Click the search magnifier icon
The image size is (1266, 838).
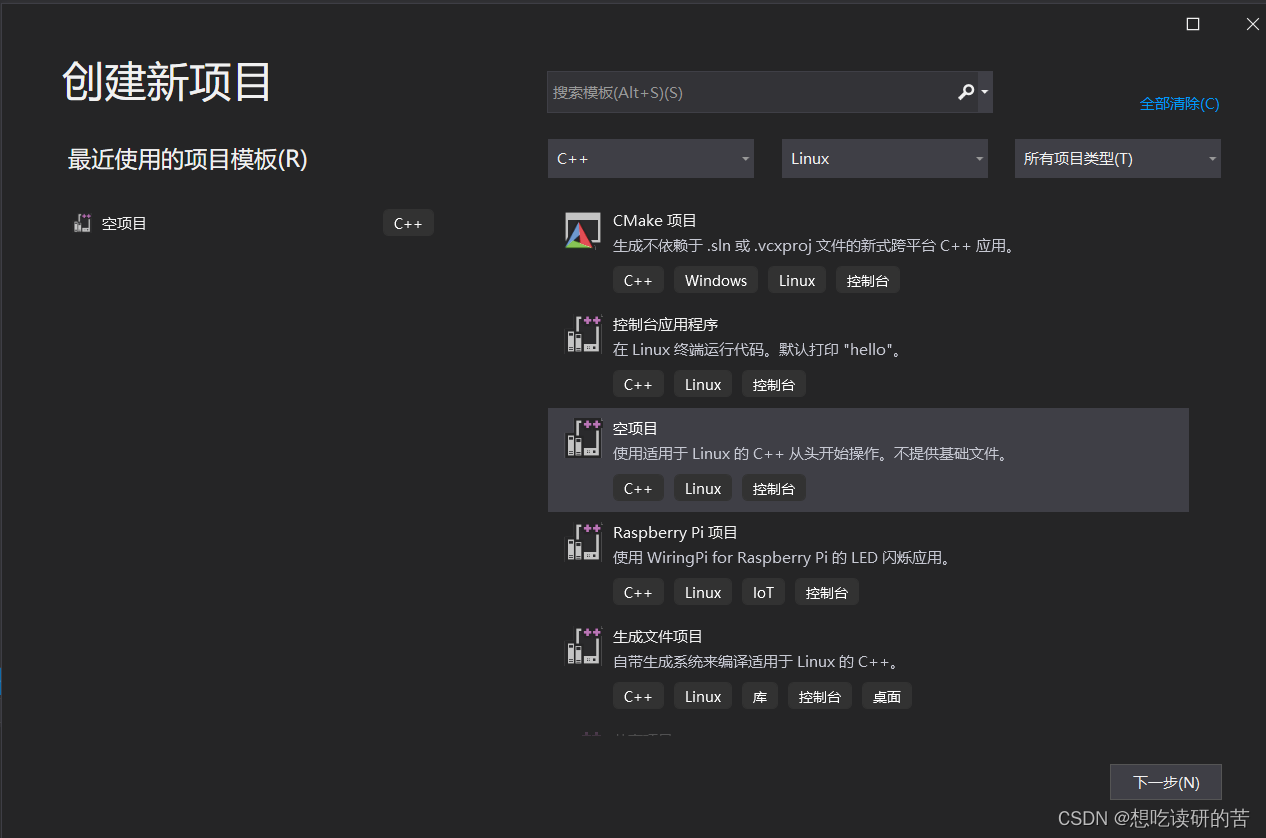coord(963,92)
